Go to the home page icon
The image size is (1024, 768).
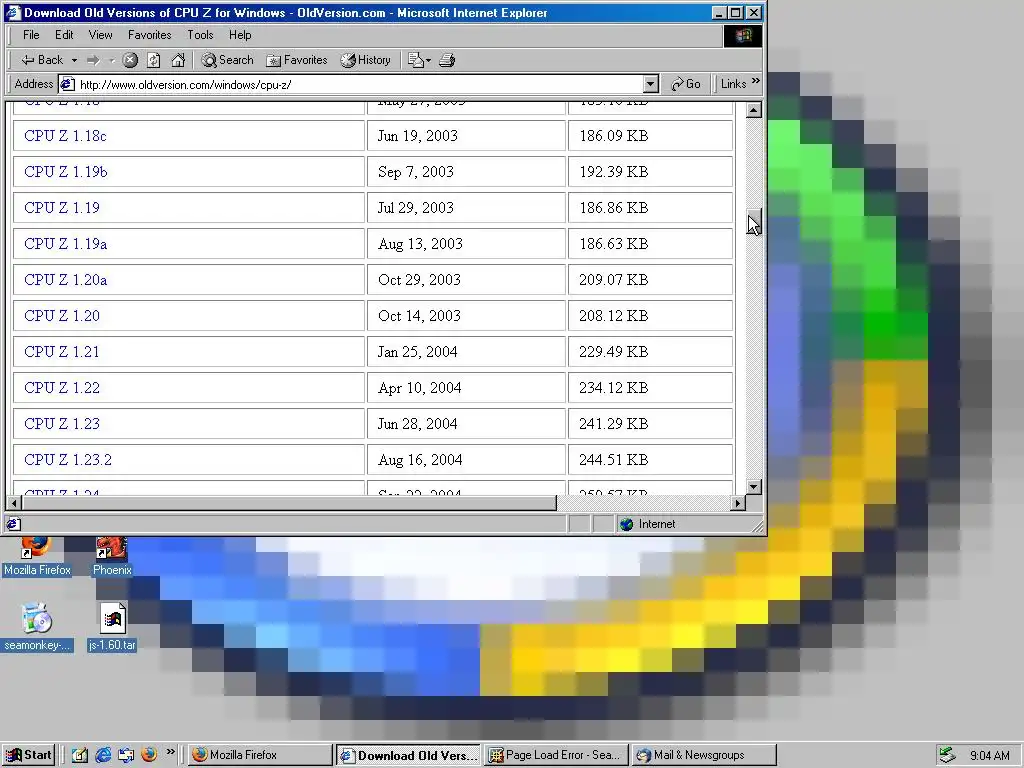coord(178,60)
